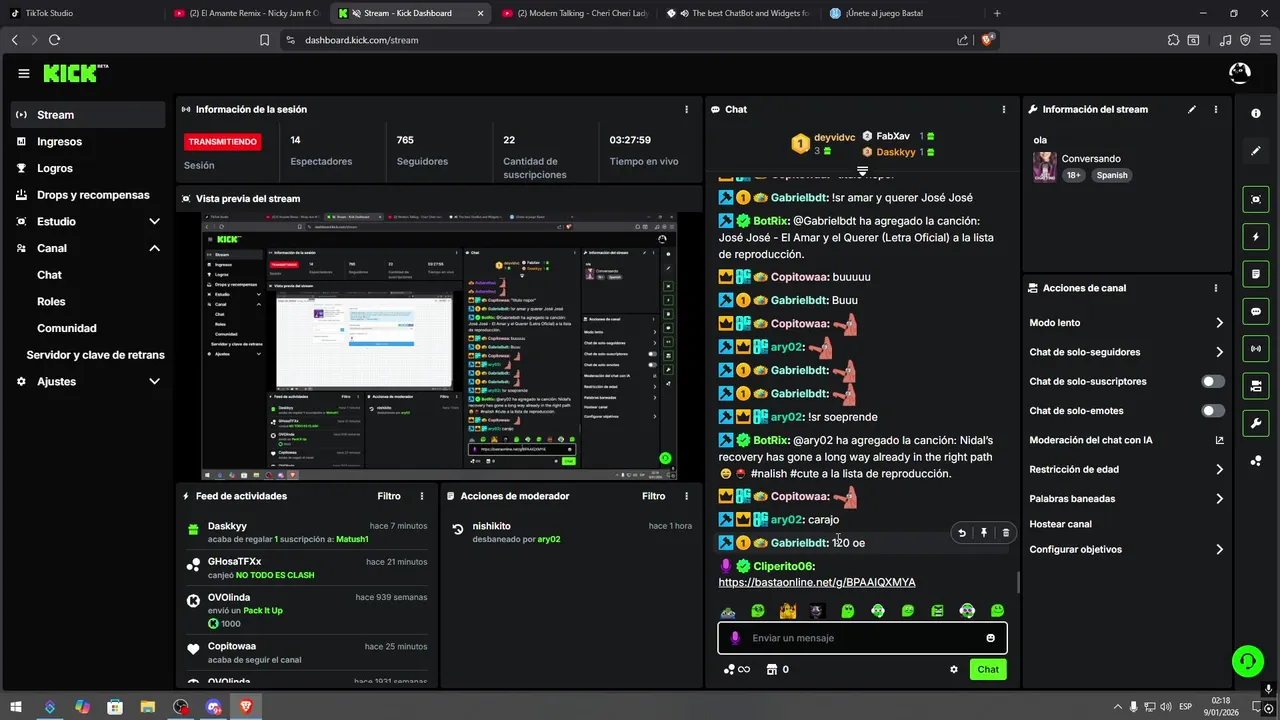
Task: Click the browser address bar
Action: coord(620,40)
